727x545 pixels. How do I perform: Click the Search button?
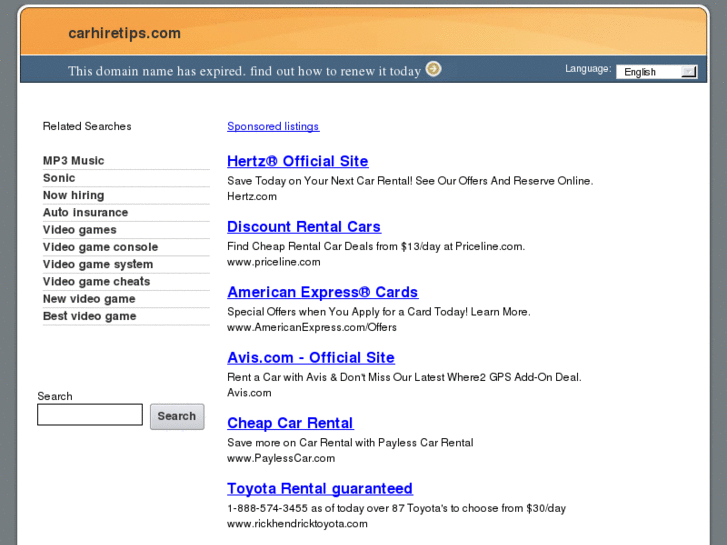tap(177, 416)
